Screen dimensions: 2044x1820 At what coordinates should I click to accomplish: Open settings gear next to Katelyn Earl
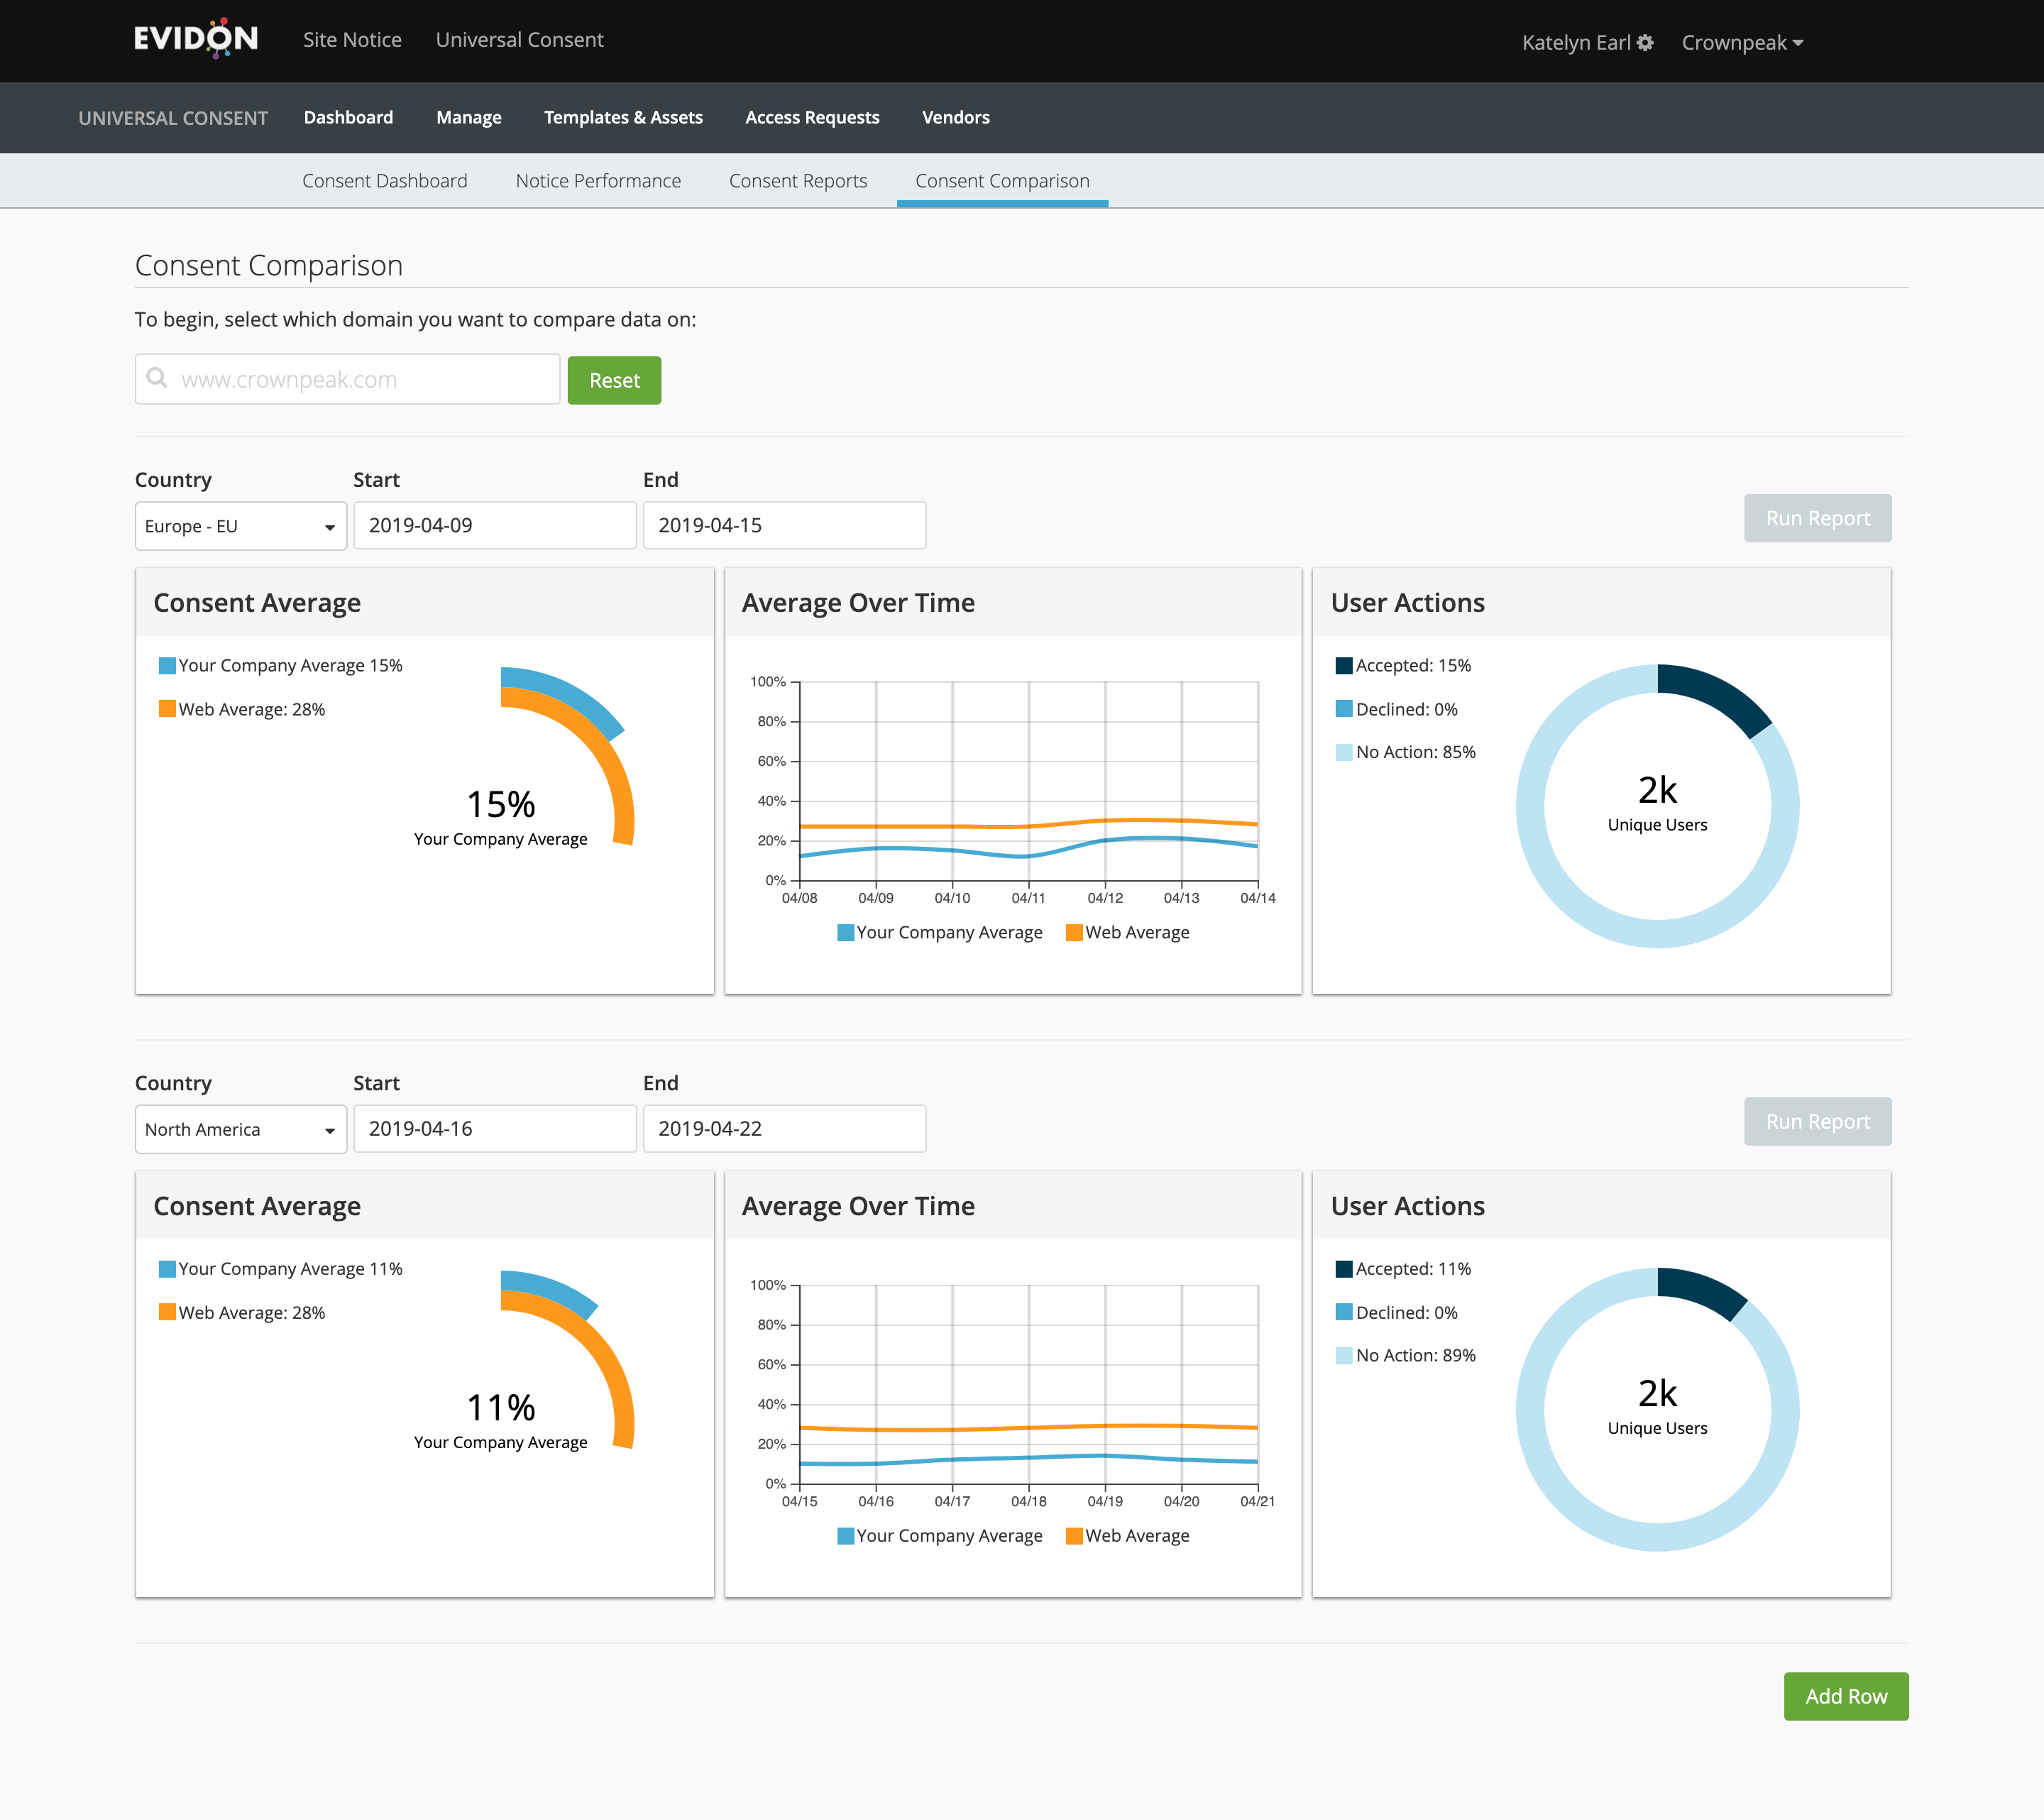pos(1645,42)
